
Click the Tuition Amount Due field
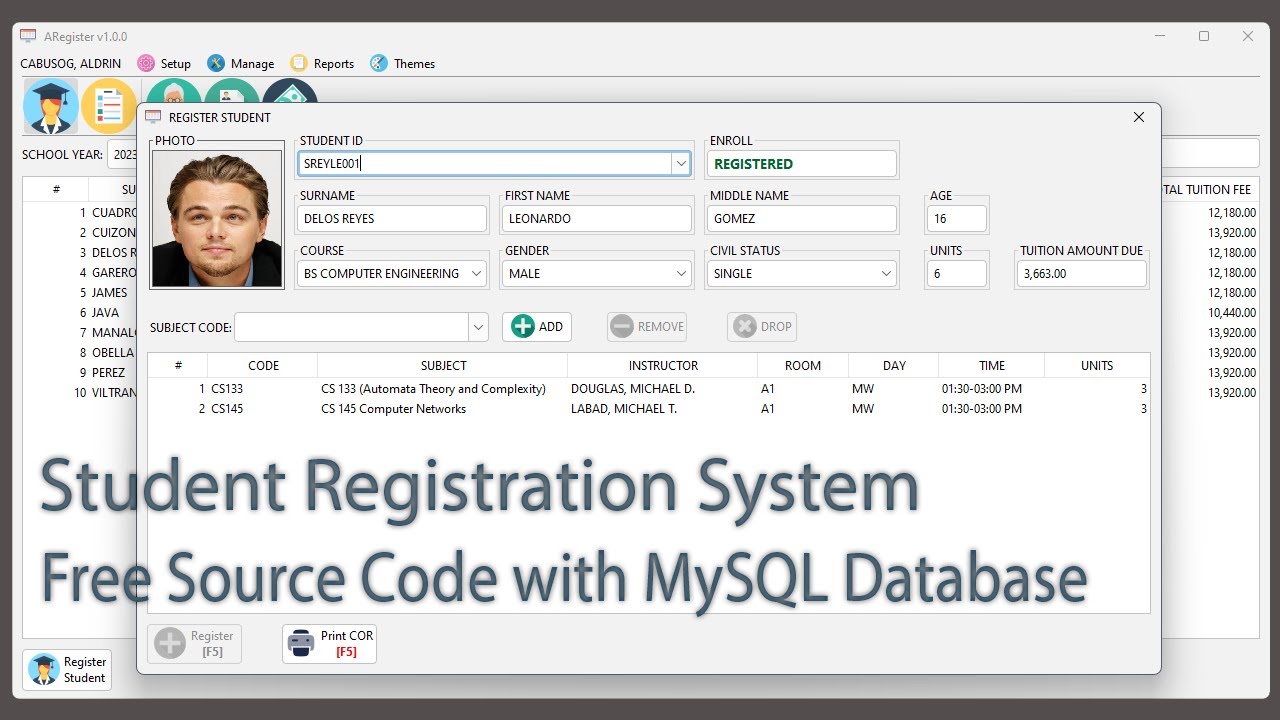pos(1082,273)
